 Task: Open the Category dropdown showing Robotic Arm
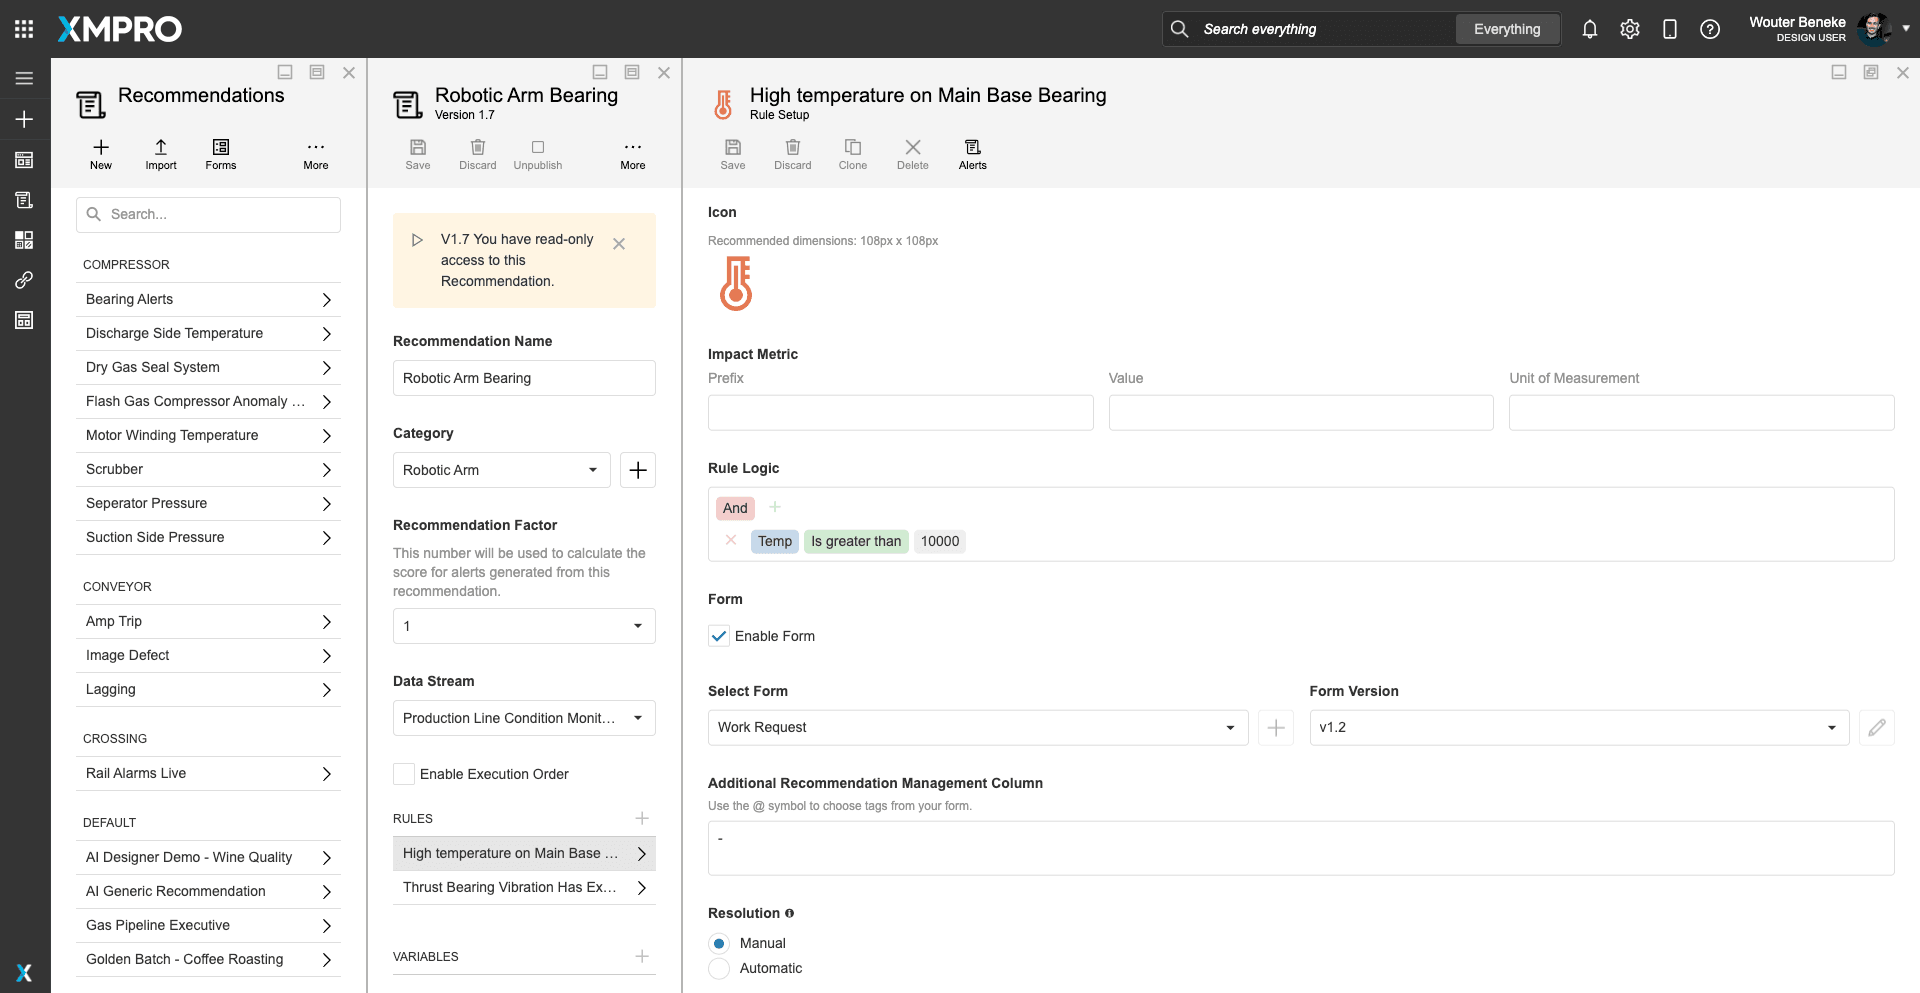[501, 470]
